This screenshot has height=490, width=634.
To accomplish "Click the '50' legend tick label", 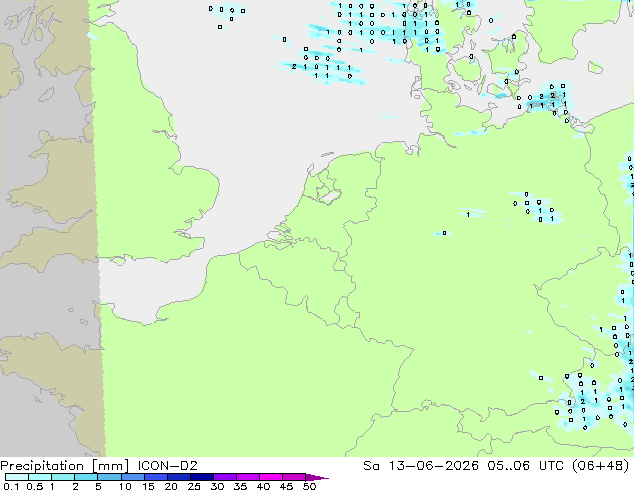I will click(x=309, y=486).
